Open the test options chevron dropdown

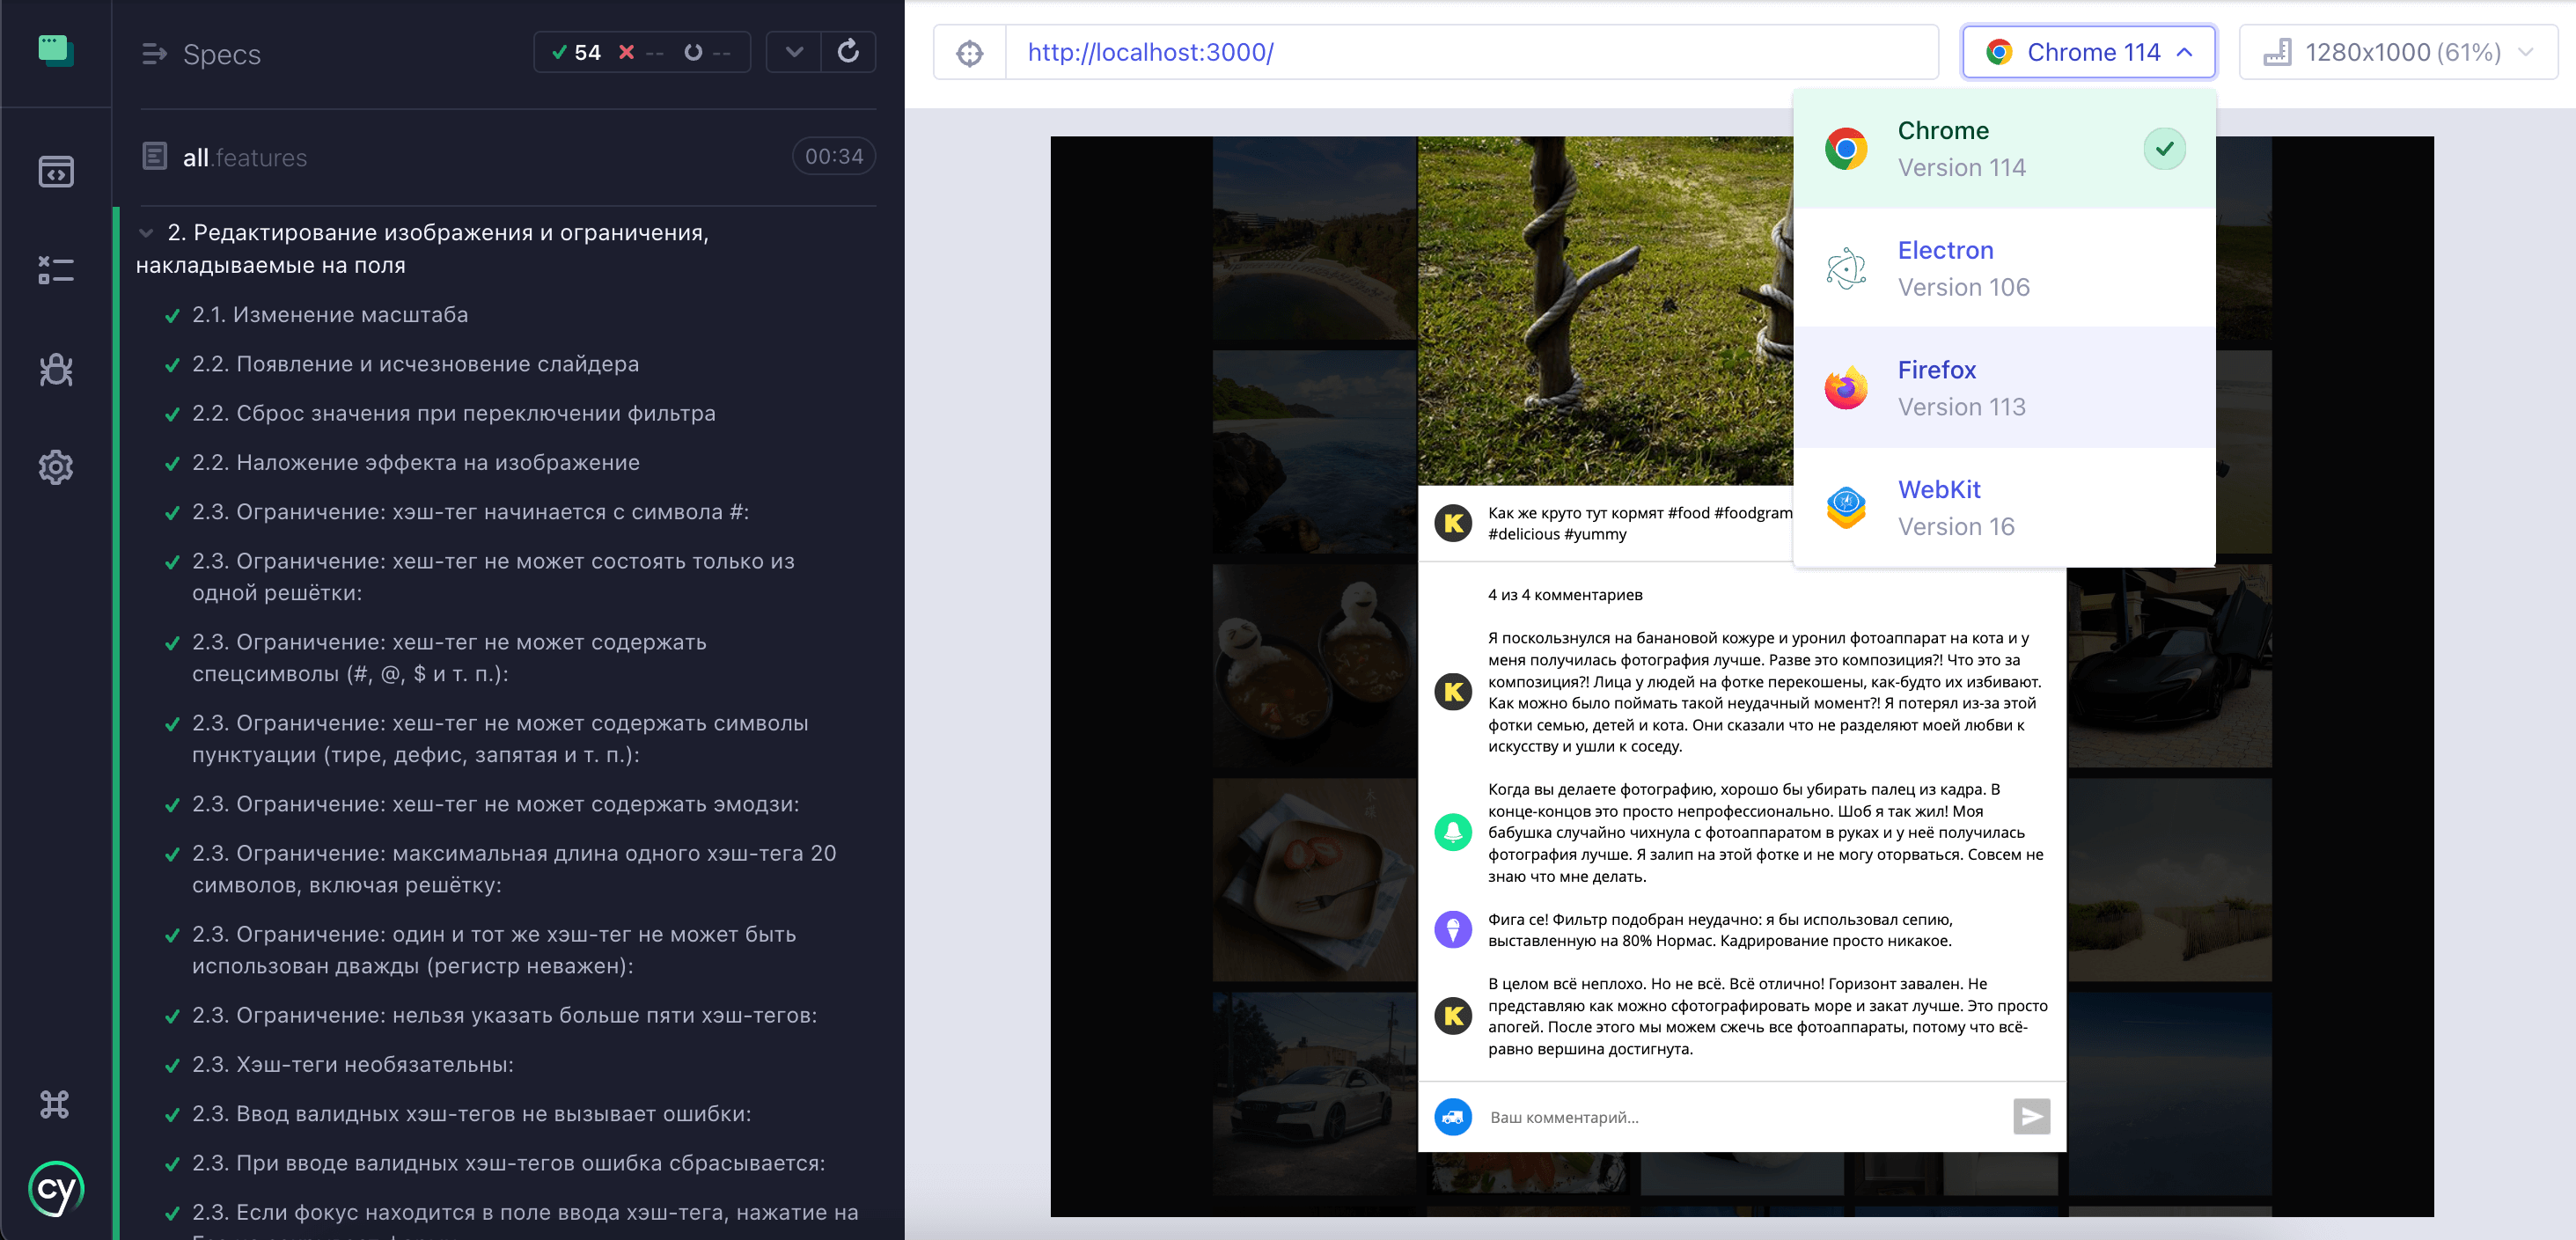(x=794, y=52)
